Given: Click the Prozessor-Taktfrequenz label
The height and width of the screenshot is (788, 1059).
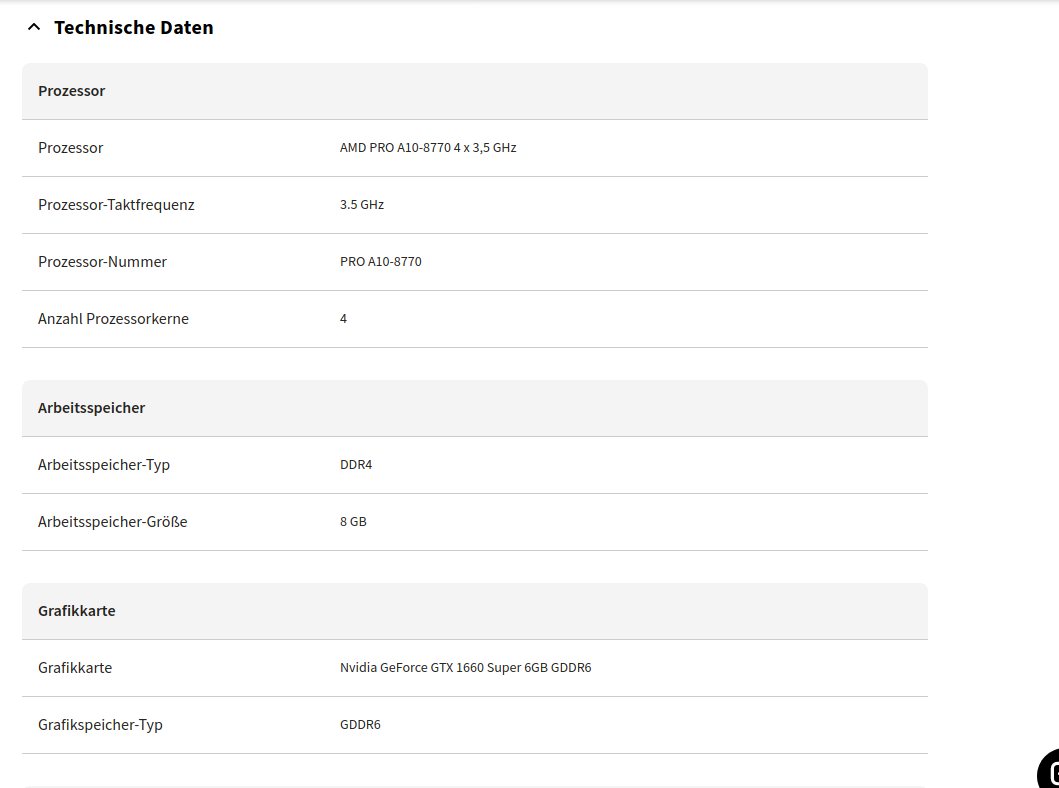Looking at the screenshot, I should click(x=116, y=205).
